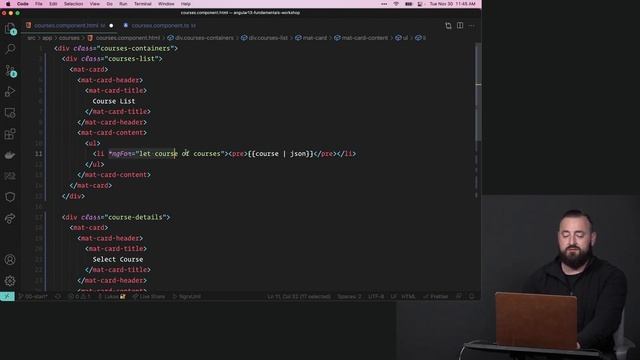Open Control Center in macOS menu bar
Screen dimensions: 640x360
point(420,4)
